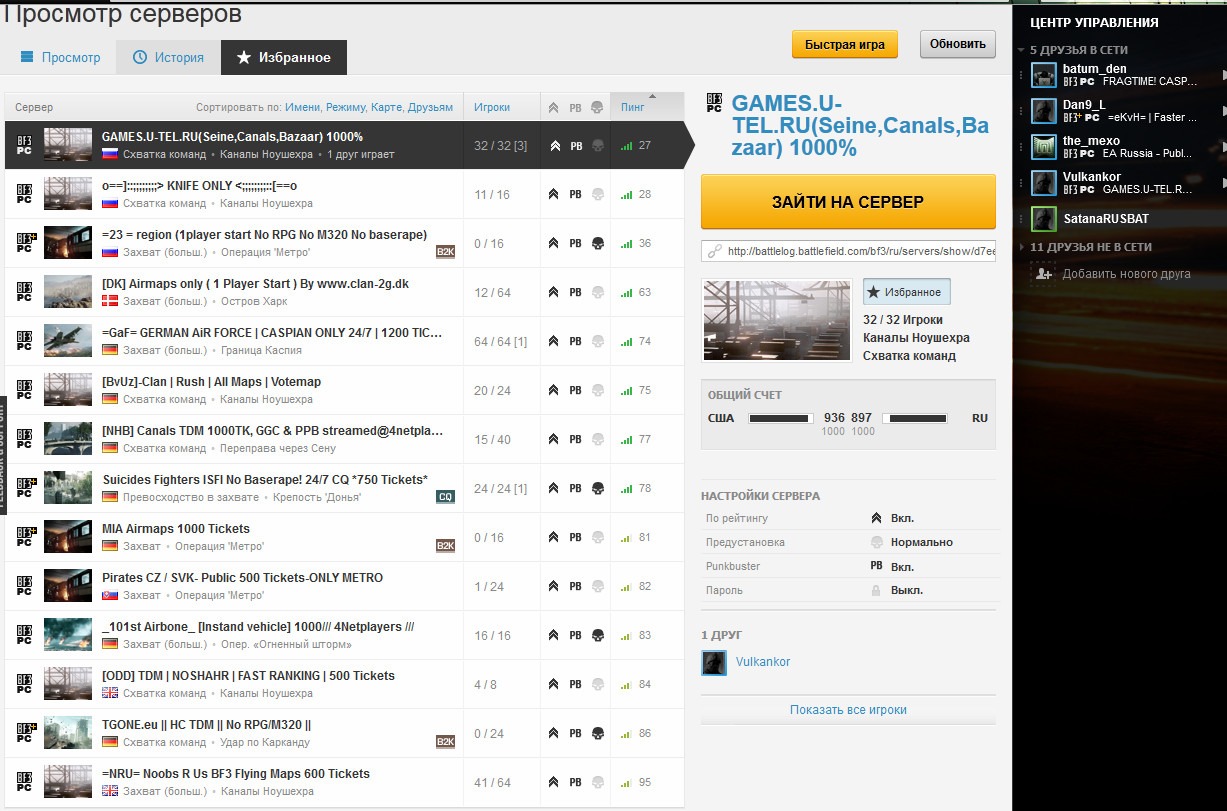Open SatanaRUSBAT's avatar in friends list
Screen dimensions: 1227x811
click(1044, 218)
